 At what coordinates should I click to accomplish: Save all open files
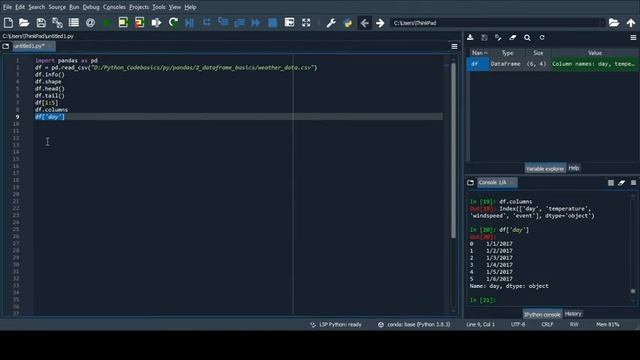coord(57,23)
